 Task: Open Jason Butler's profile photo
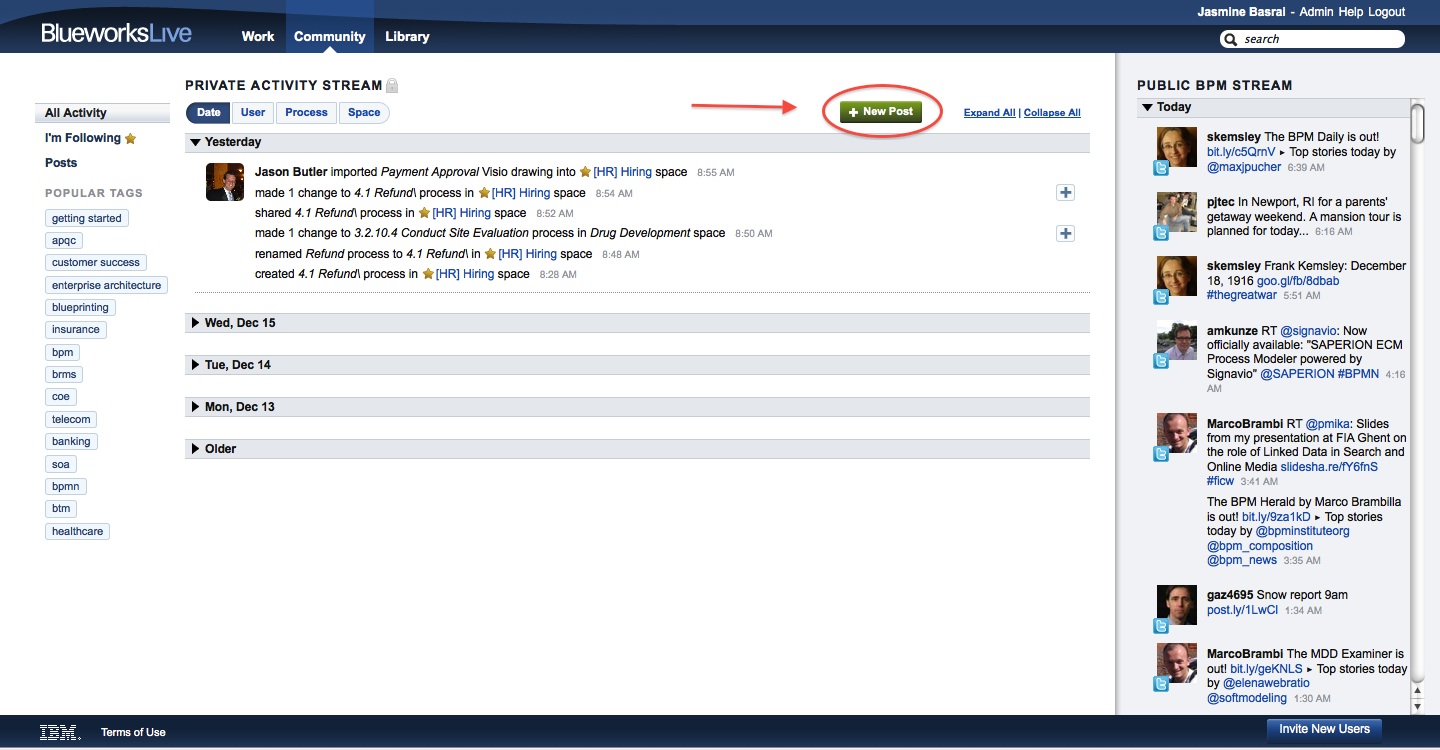pyautogui.click(x=225, y=182)
